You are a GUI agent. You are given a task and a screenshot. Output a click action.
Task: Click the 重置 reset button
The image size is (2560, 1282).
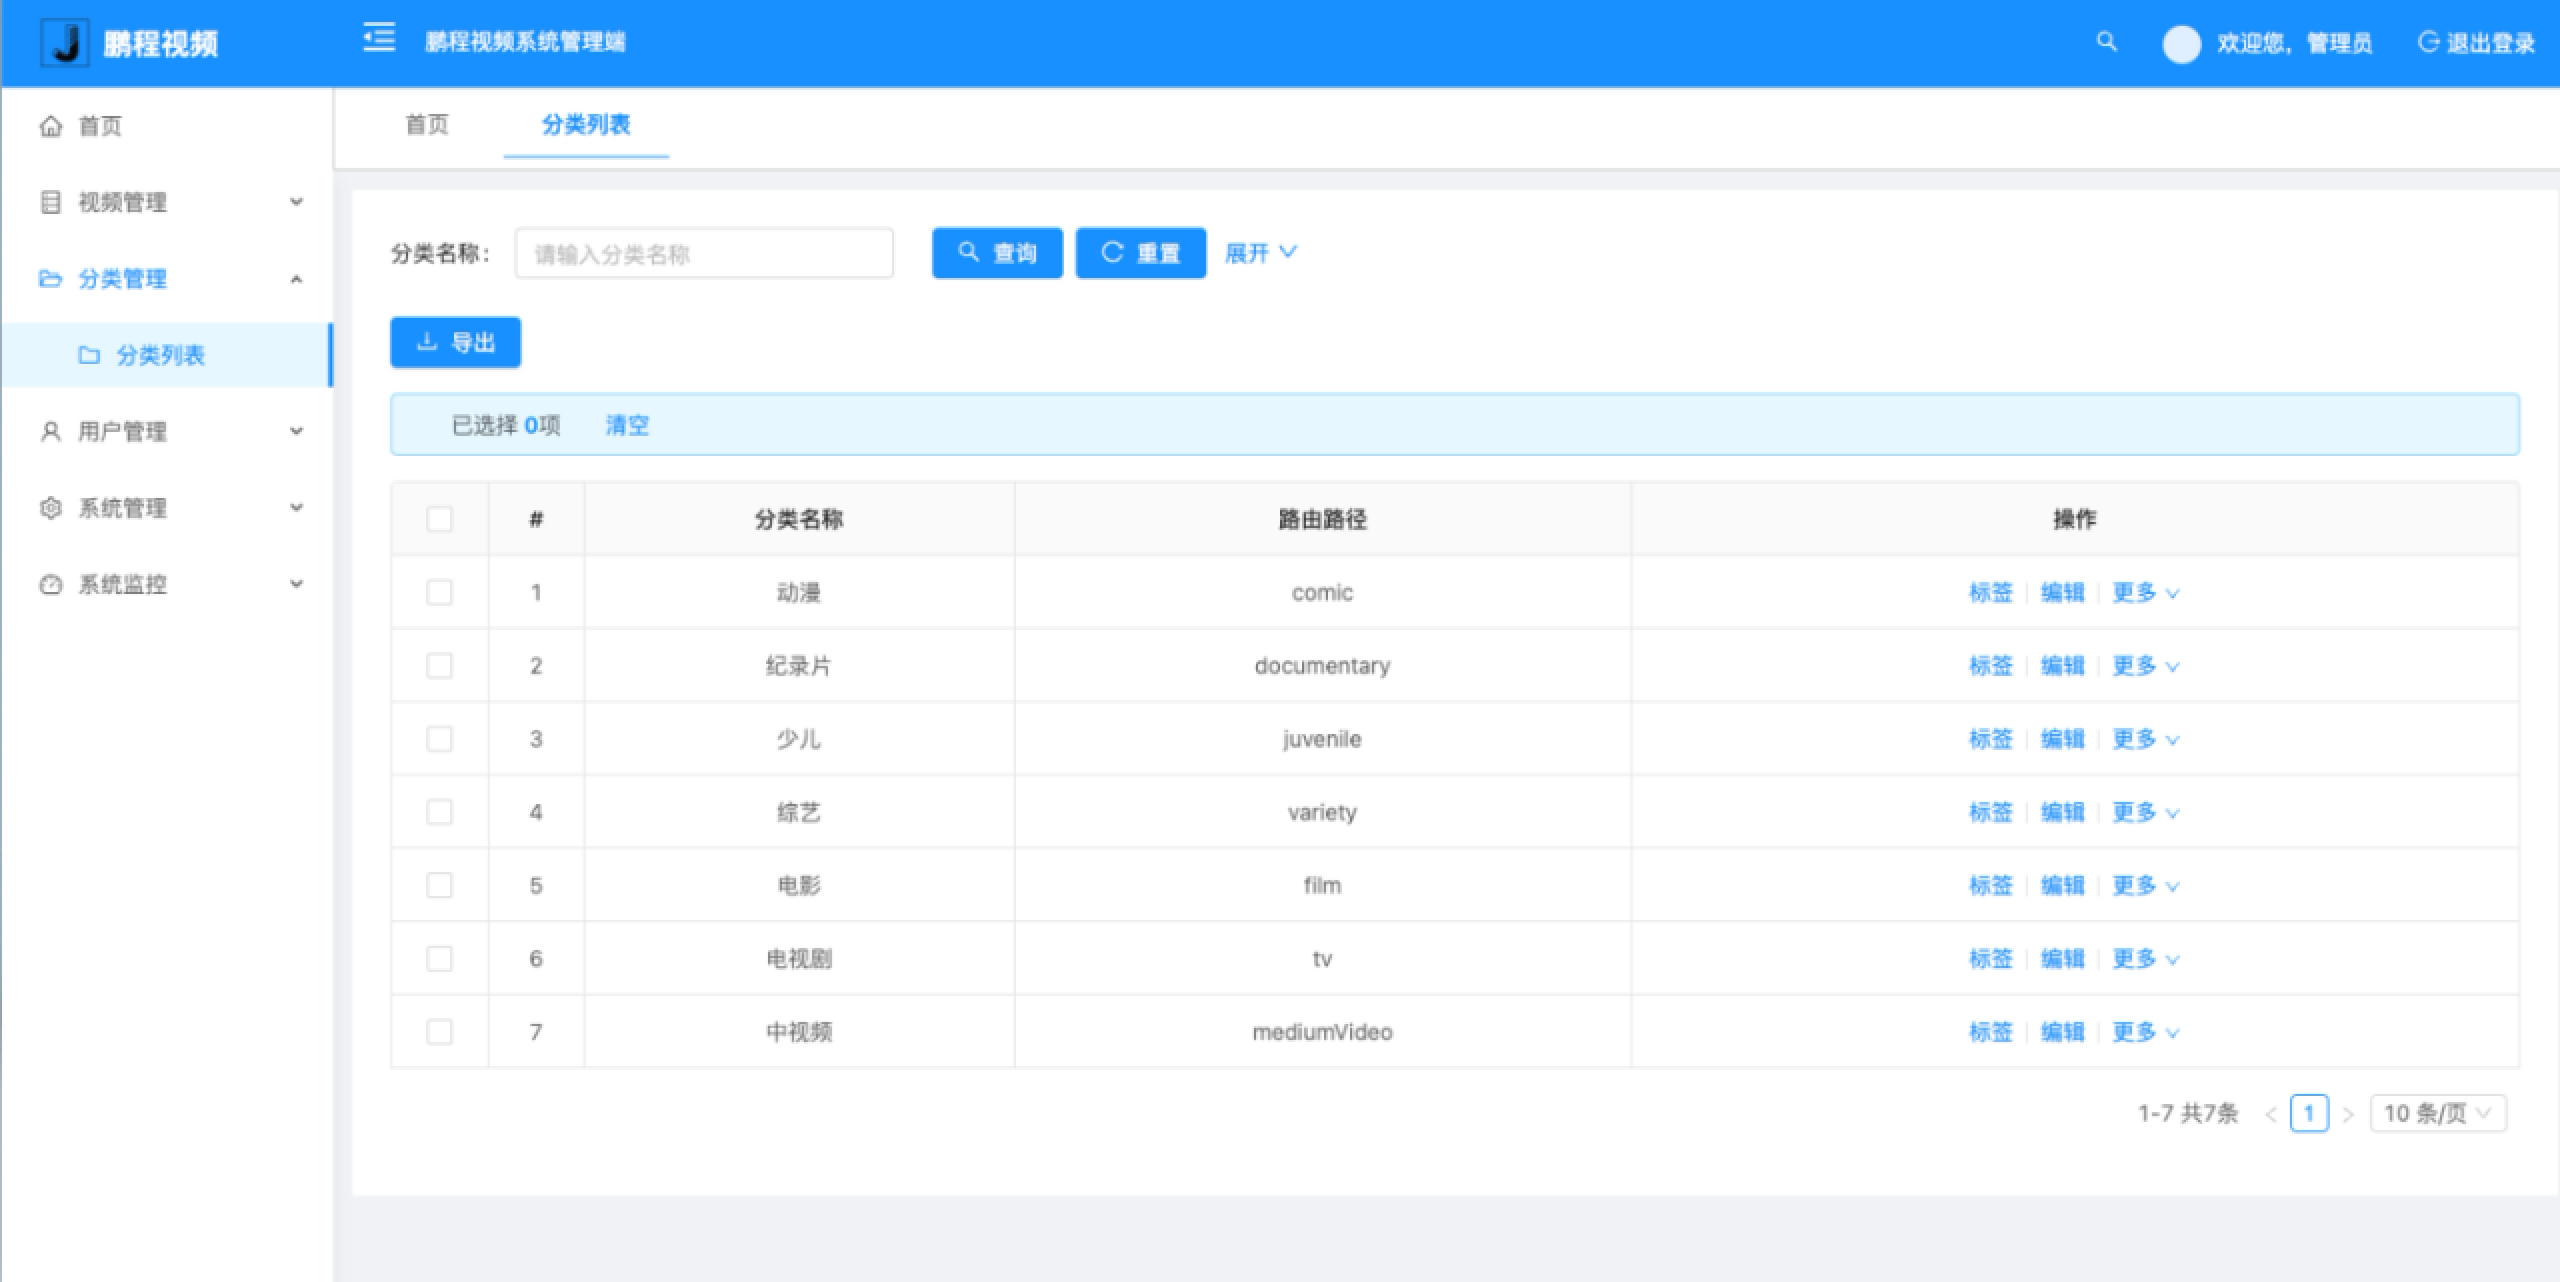[x=1141, y=253]
